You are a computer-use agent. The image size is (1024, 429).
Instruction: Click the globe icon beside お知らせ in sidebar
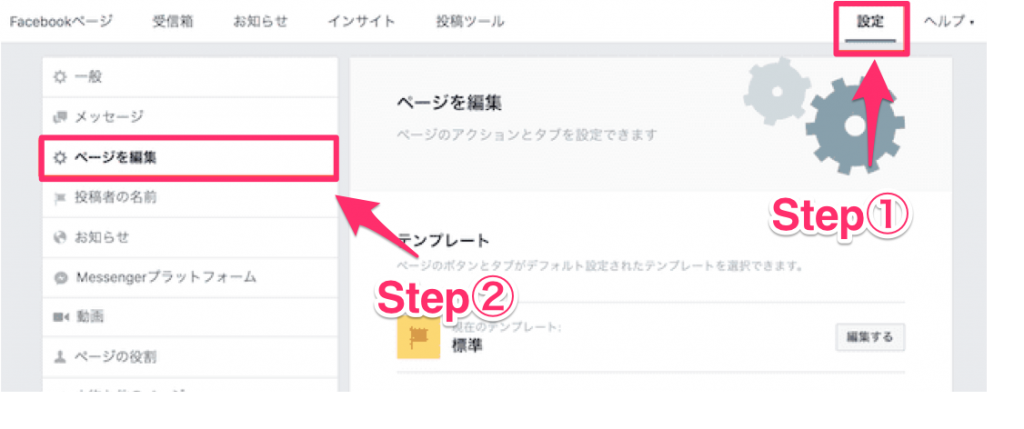[60, 238]
